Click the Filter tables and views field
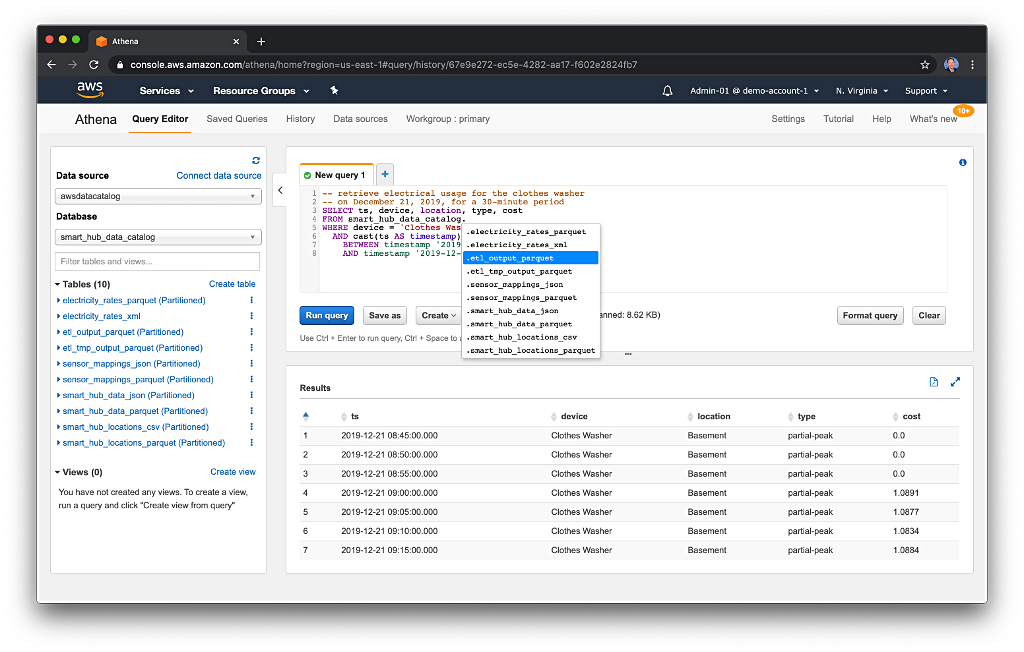This screenshot has width=1024, height=652. (157, 261)
